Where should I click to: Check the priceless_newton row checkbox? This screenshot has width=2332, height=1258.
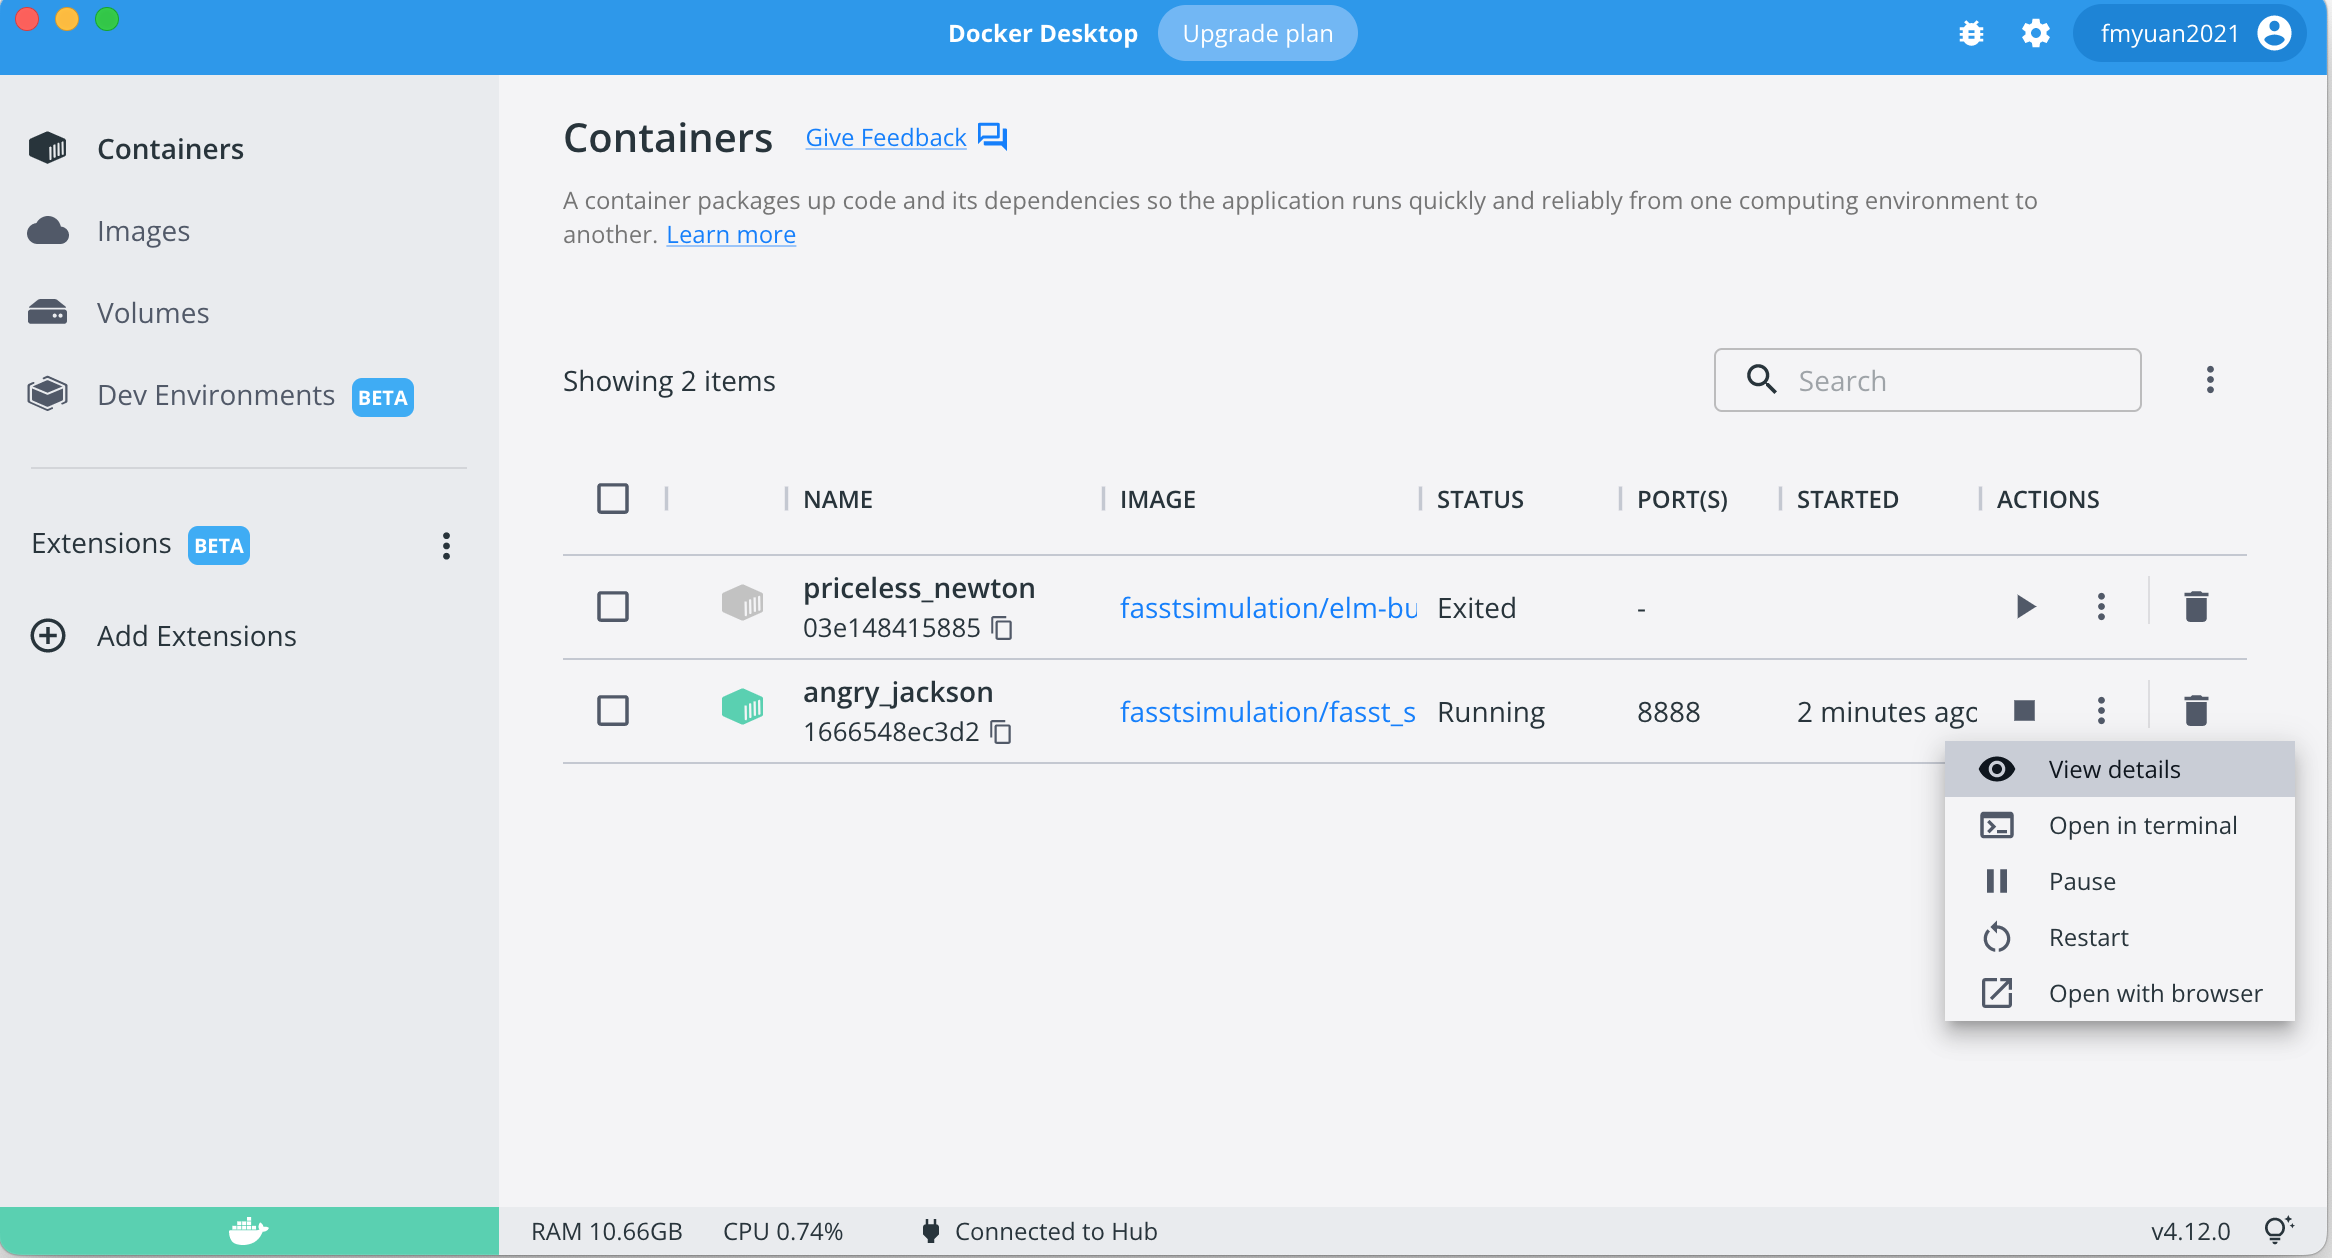click(613, 607)
